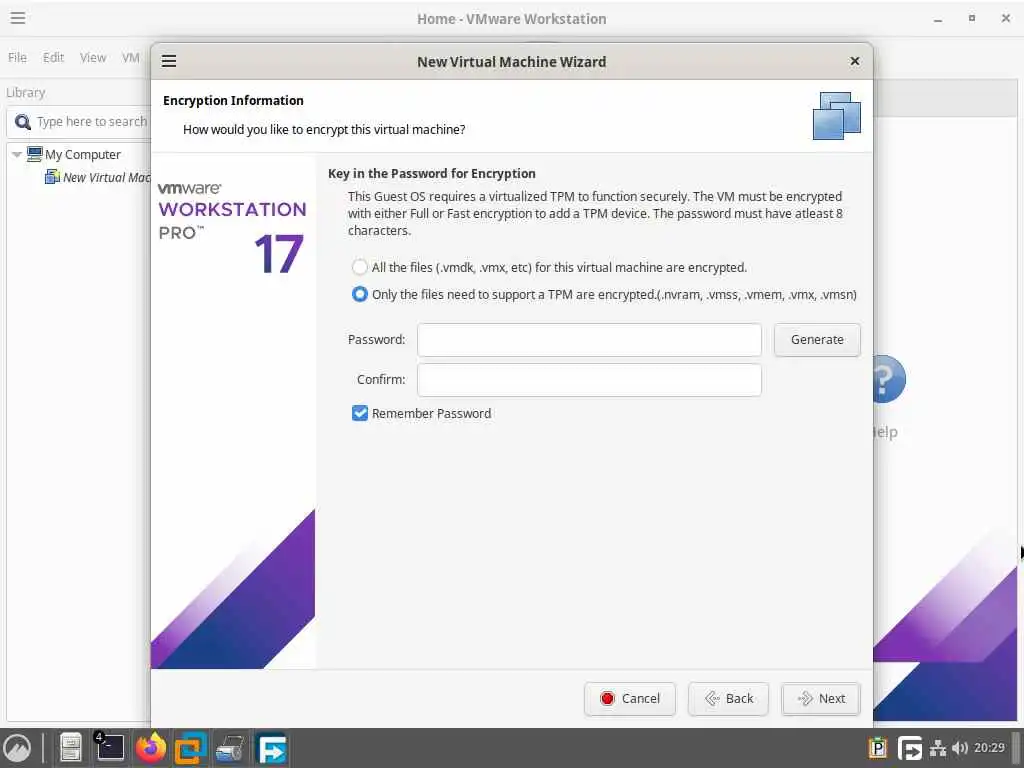Click the tray arrow application icon
Viewport: 1024px width, 768px height.
tap(910, 748)
